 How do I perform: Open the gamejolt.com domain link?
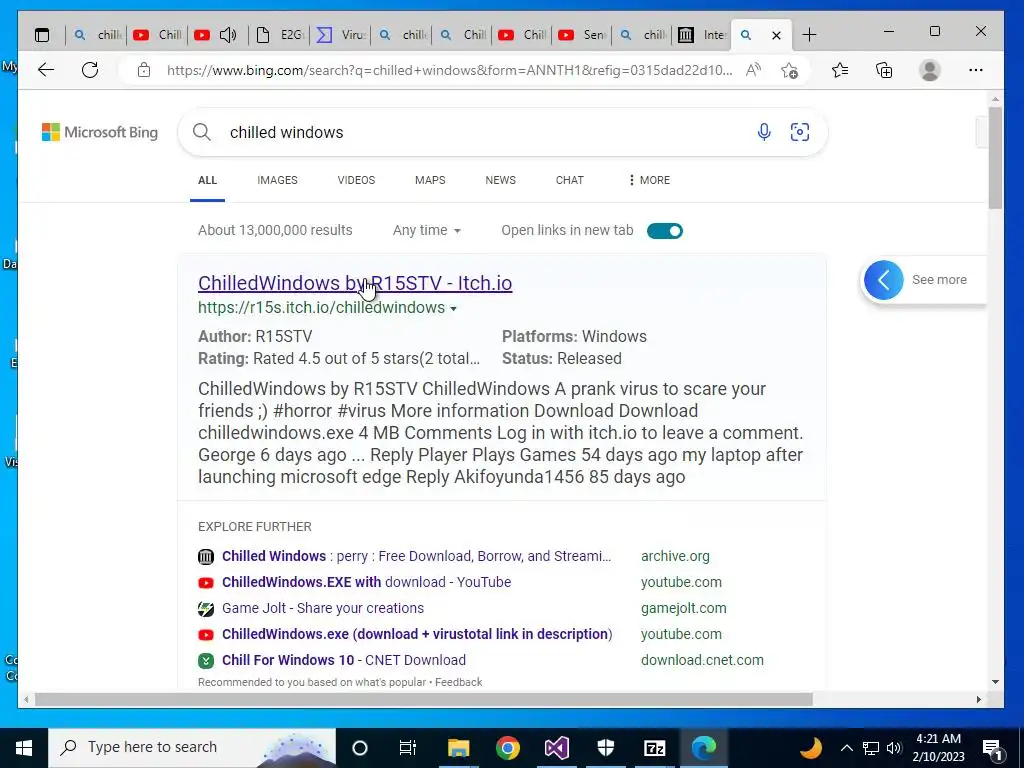[683, 609]
